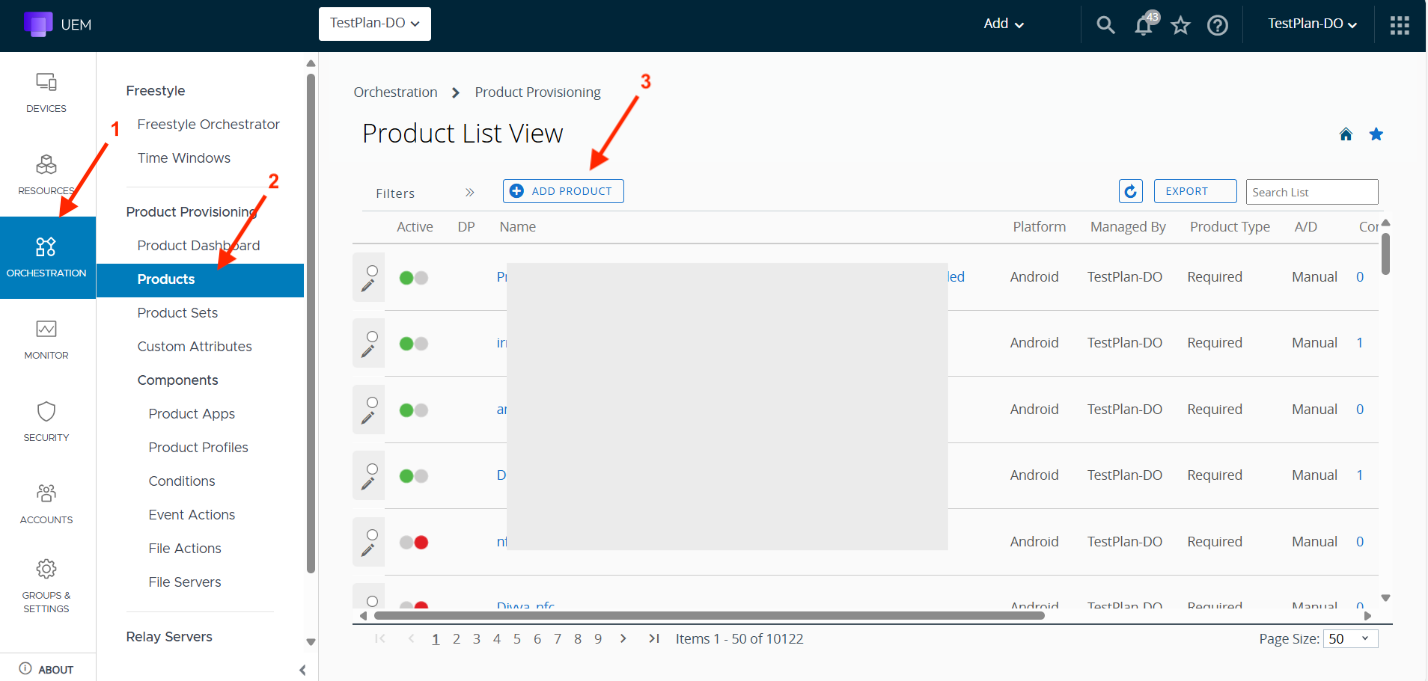Open the Security shield icon

click(x=46, y=420)
